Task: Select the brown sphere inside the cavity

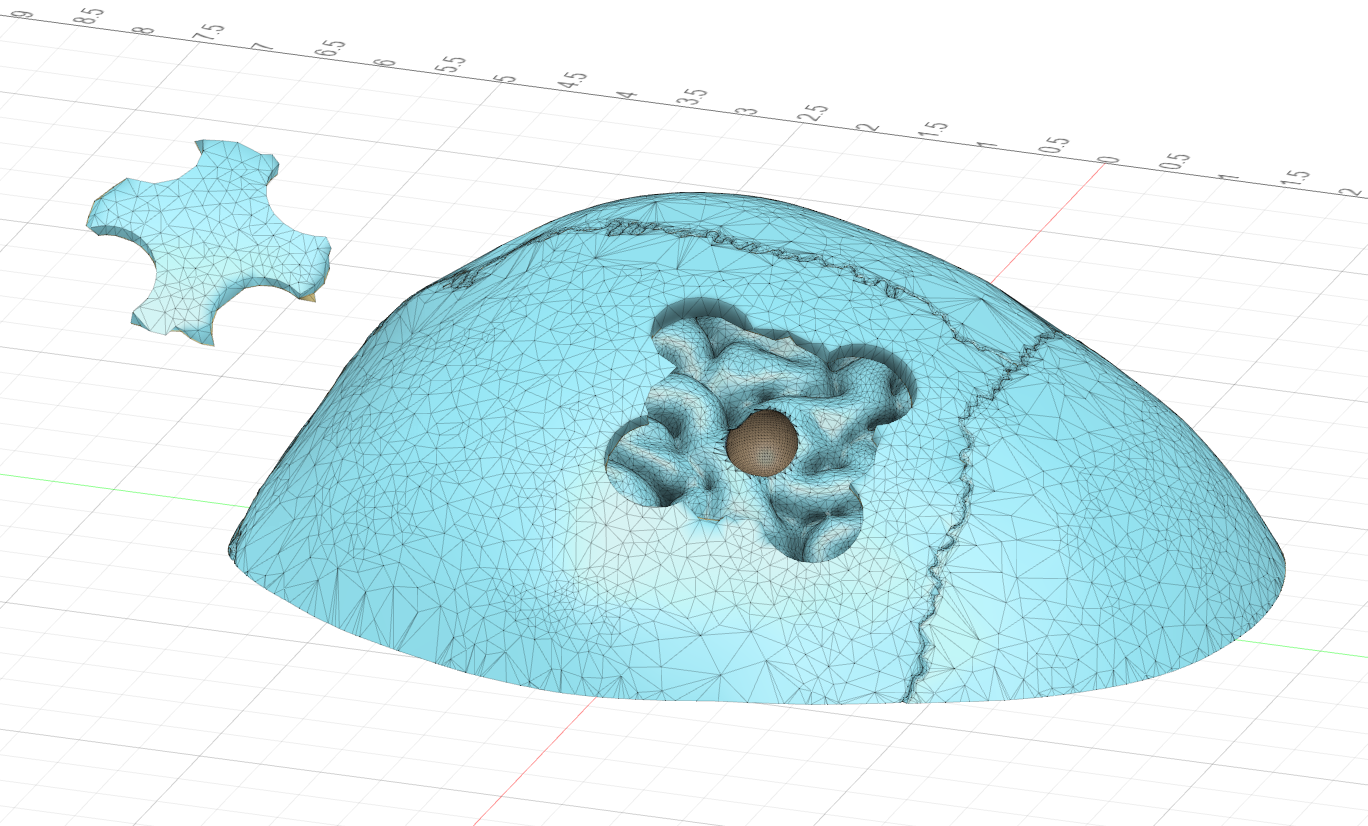Action: pyautogui.click(x=762, y=441)
